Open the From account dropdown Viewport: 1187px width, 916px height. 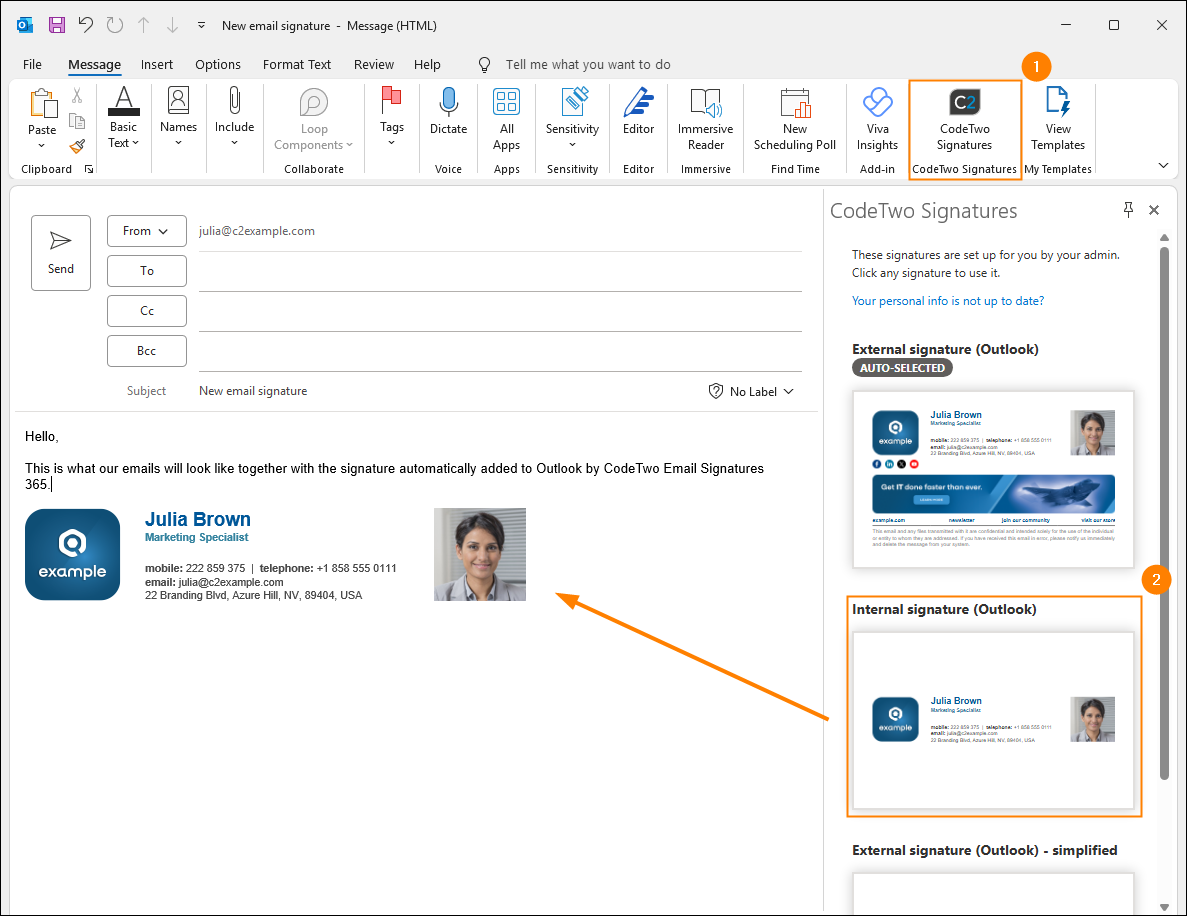pyautogui.click(x=147, y=231)
